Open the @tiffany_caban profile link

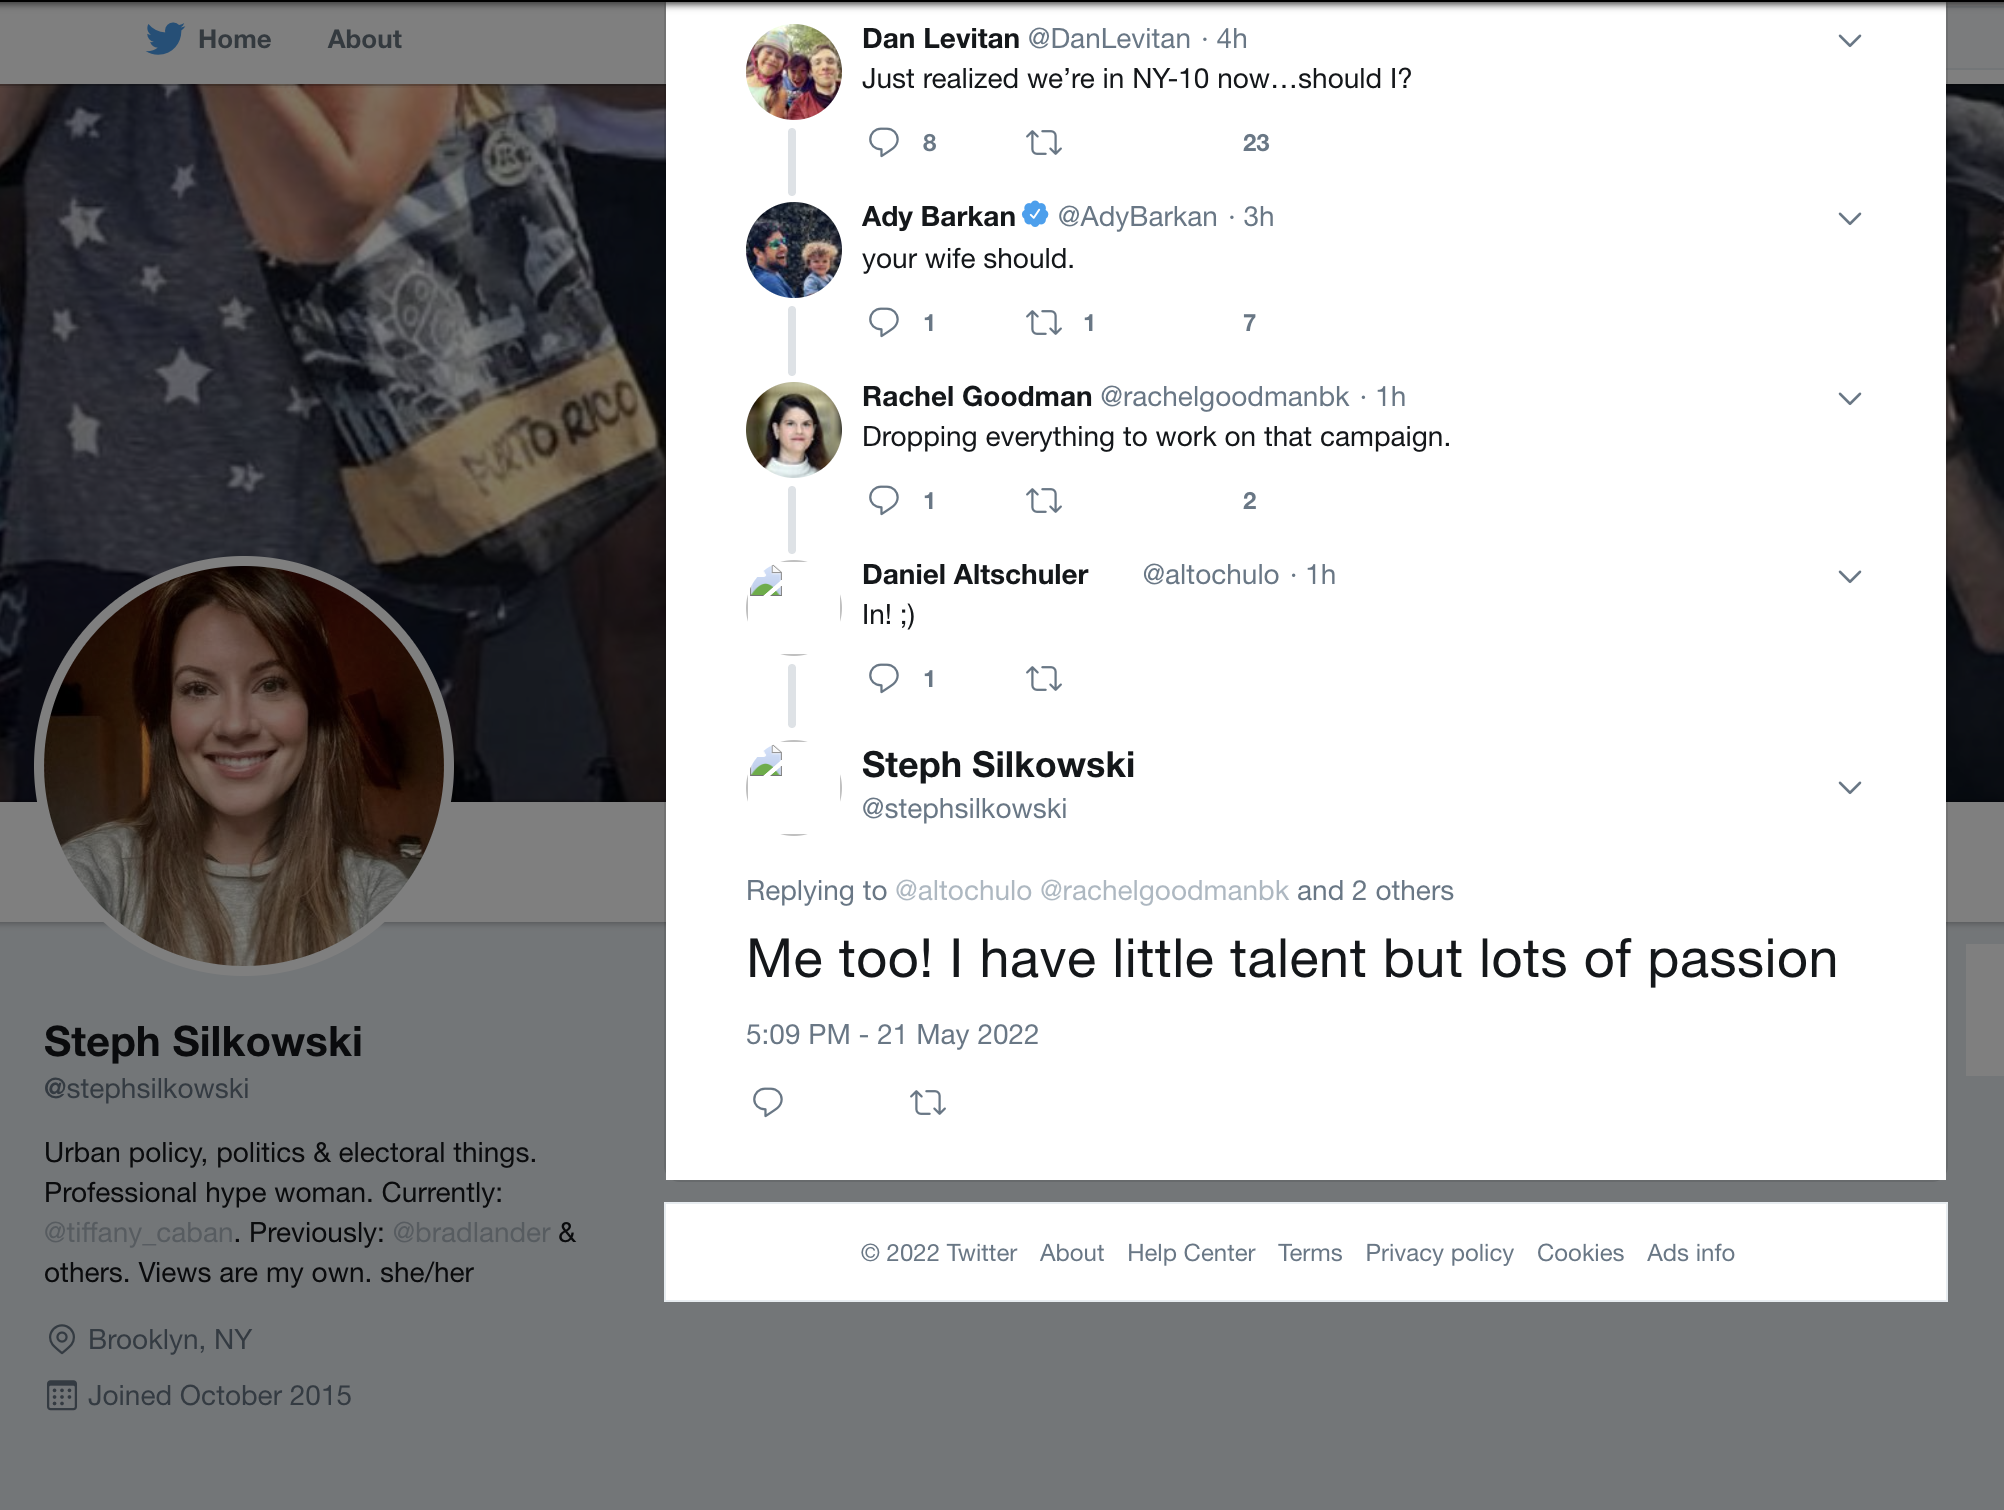(x=138, y=1232)
